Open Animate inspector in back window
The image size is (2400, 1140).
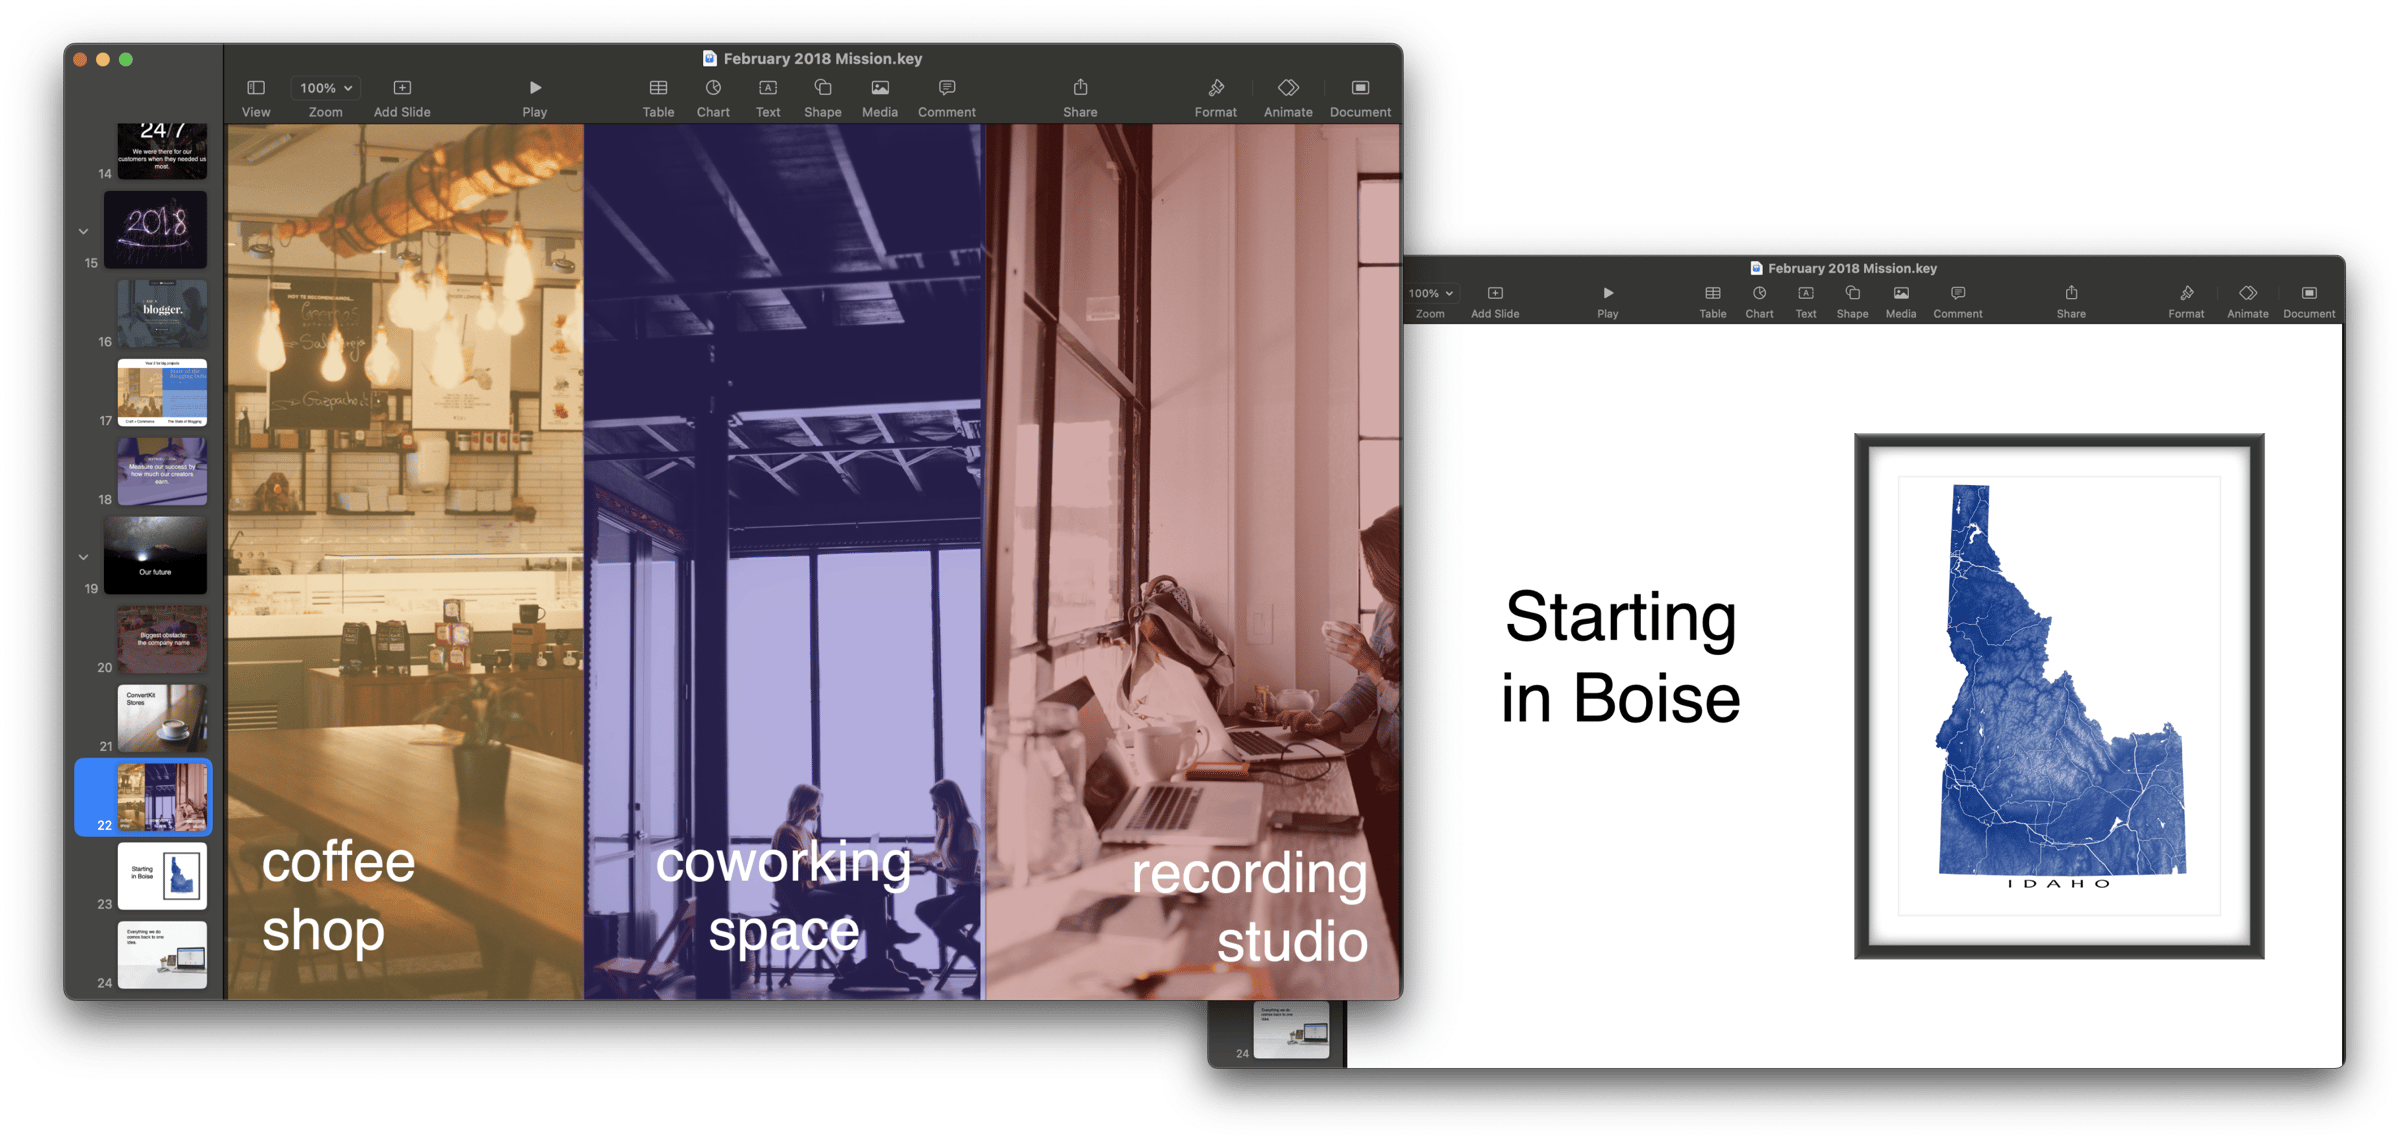coord(2248,293)
